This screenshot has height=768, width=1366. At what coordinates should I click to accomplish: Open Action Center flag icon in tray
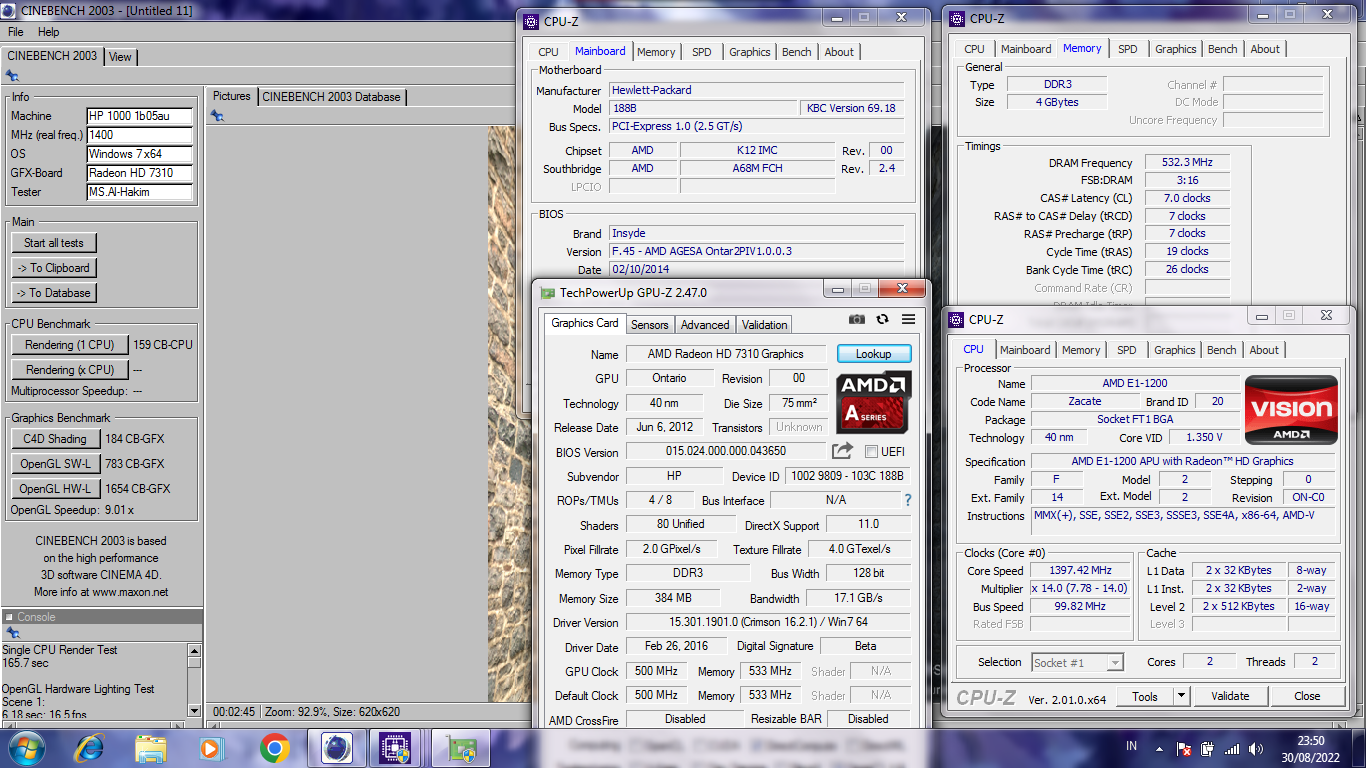point(1183,748)
